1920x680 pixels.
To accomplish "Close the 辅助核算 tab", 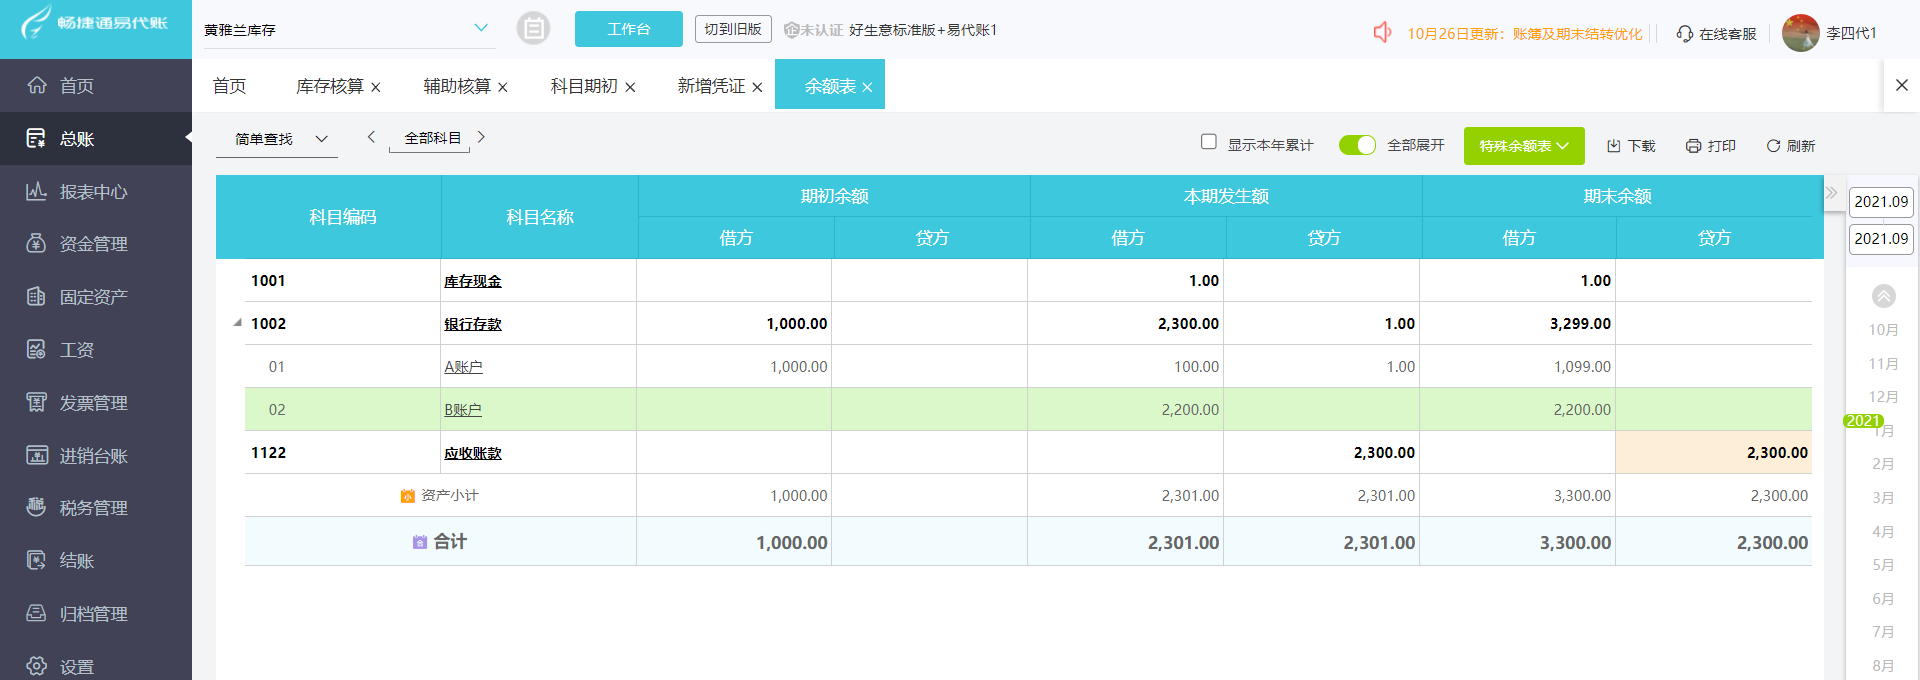I will (503, 87).
